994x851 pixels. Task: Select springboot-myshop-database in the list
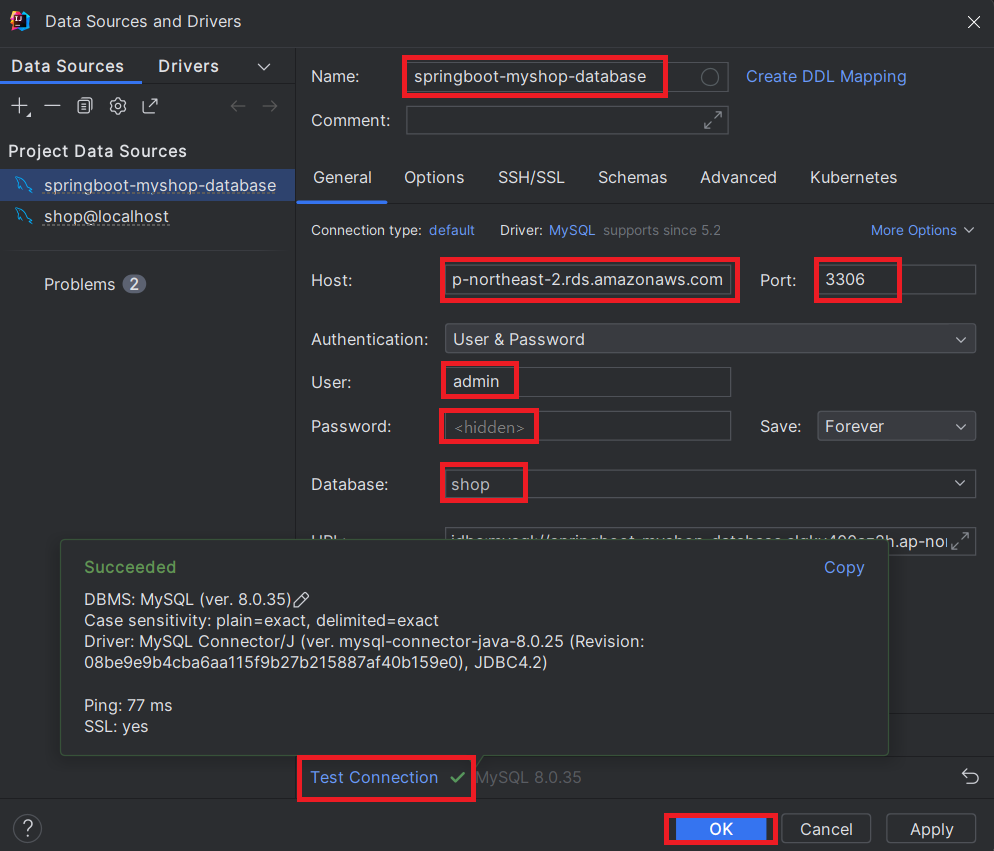[148, 185]
